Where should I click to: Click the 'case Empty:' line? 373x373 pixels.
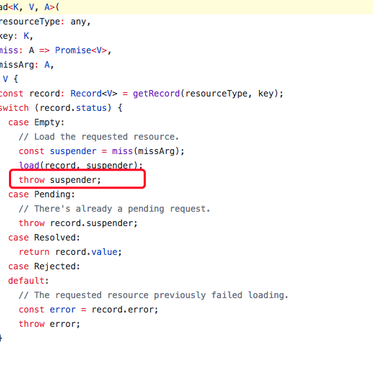(x=36, y=122)
